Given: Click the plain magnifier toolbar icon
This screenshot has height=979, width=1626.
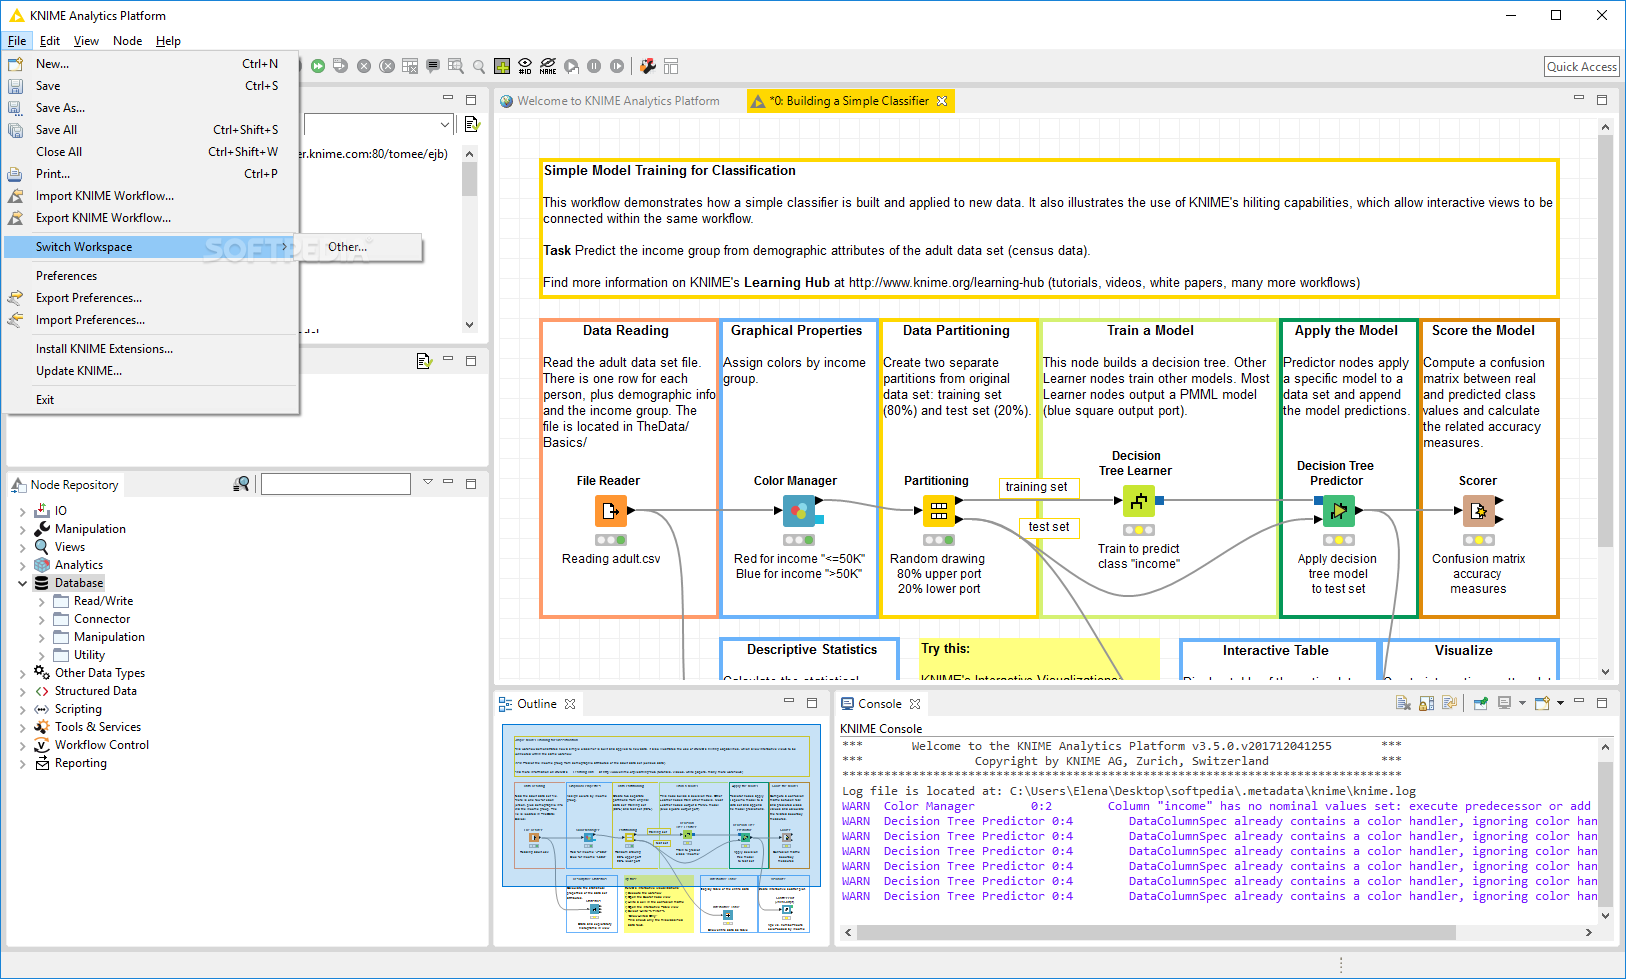Looking at the screenshot, I should 479,66.
